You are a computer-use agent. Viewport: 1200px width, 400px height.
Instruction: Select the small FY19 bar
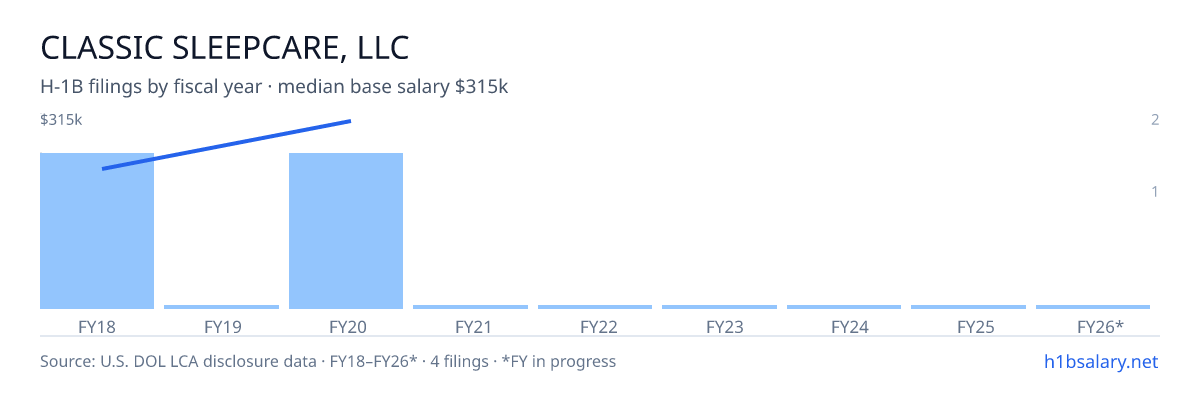point(221,307)
